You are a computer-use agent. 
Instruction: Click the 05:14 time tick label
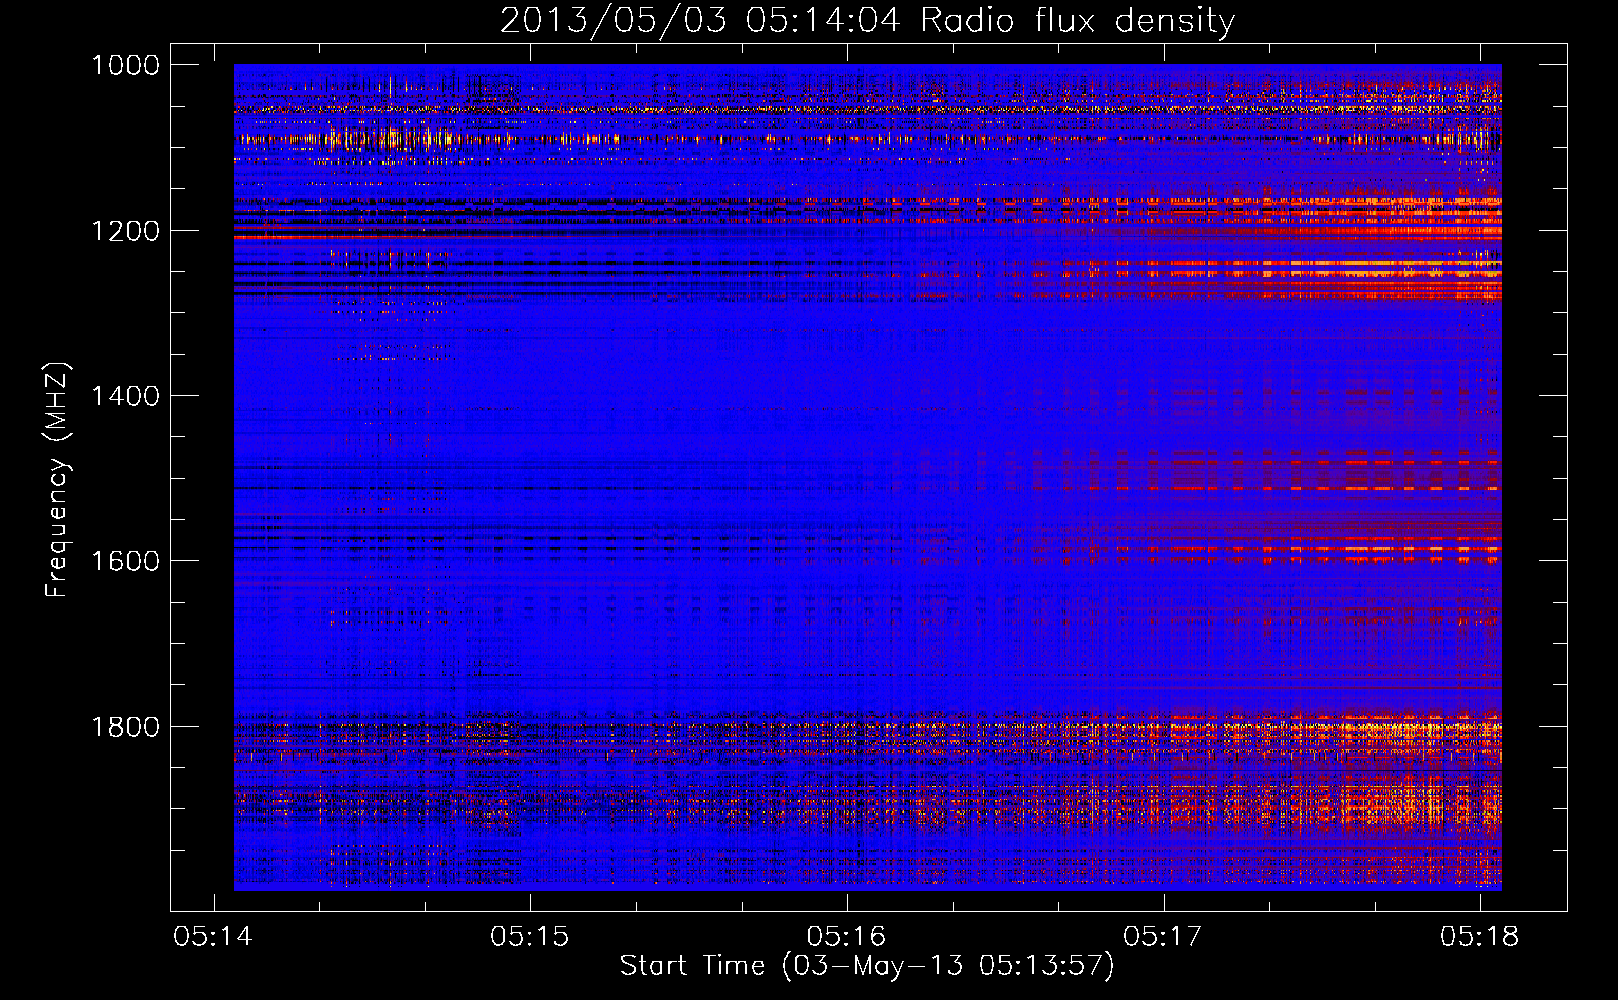[x=213, y=936]
